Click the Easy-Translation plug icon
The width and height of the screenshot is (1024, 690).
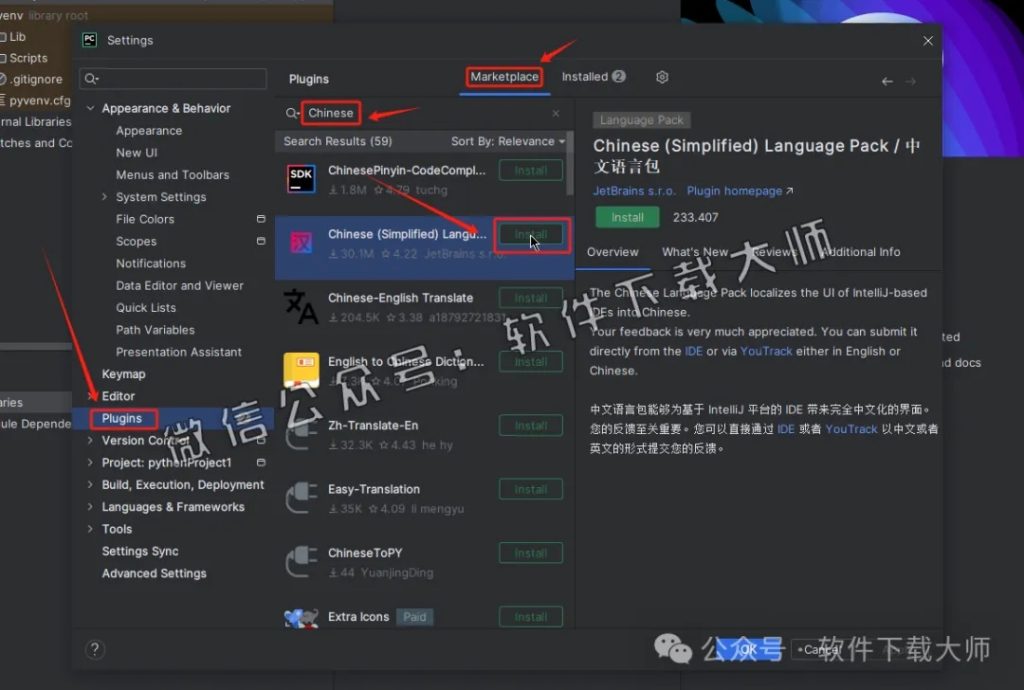click(303, 495)
